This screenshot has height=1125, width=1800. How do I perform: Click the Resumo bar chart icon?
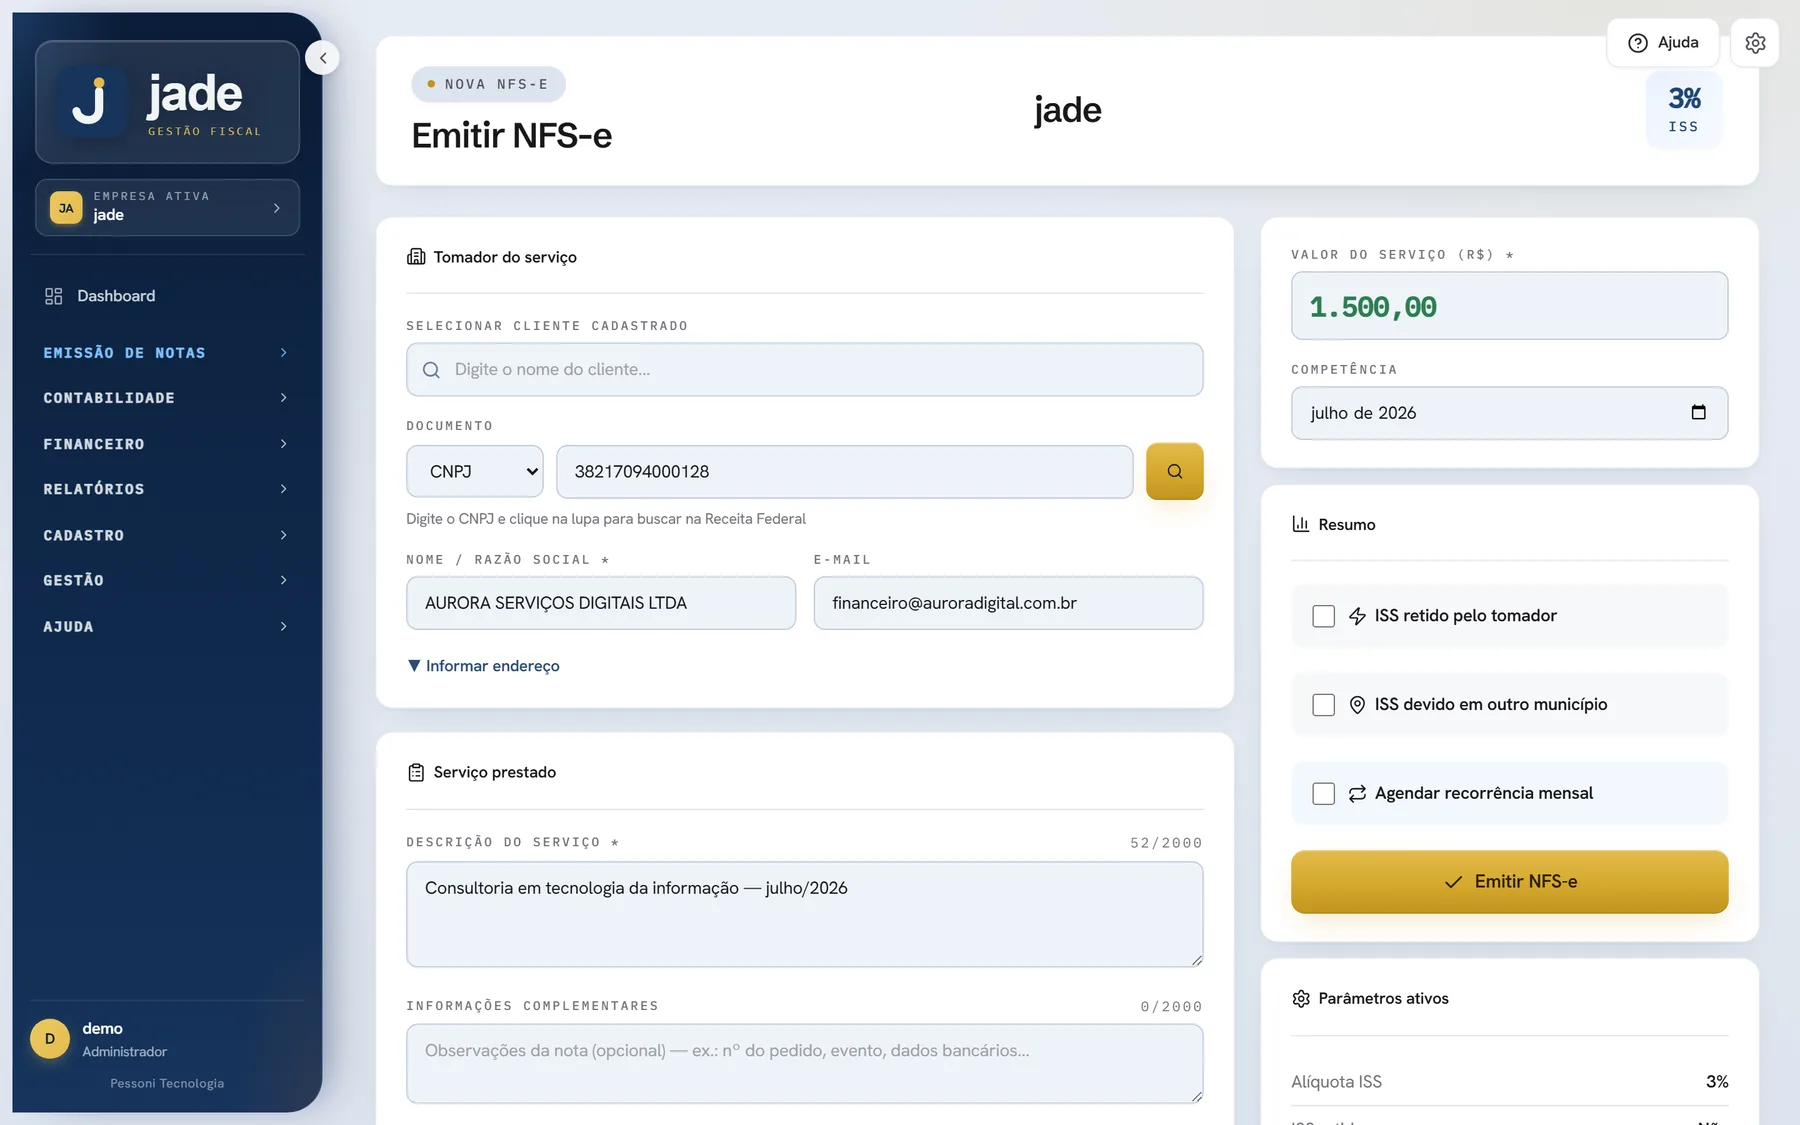pyautogui.click(x=1300, y=524)
